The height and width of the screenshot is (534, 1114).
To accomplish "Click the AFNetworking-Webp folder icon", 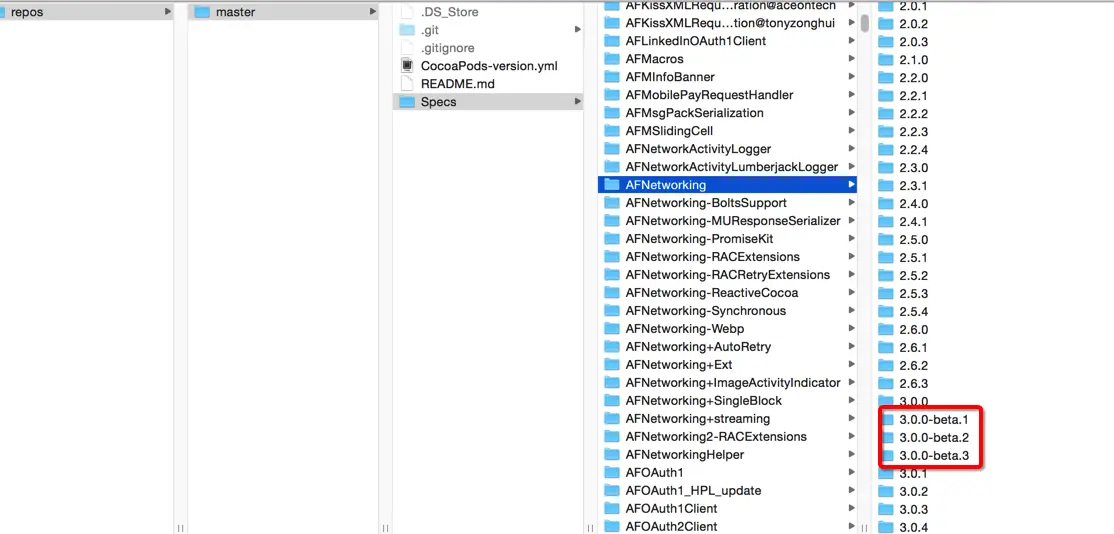I will coord(612,329).
